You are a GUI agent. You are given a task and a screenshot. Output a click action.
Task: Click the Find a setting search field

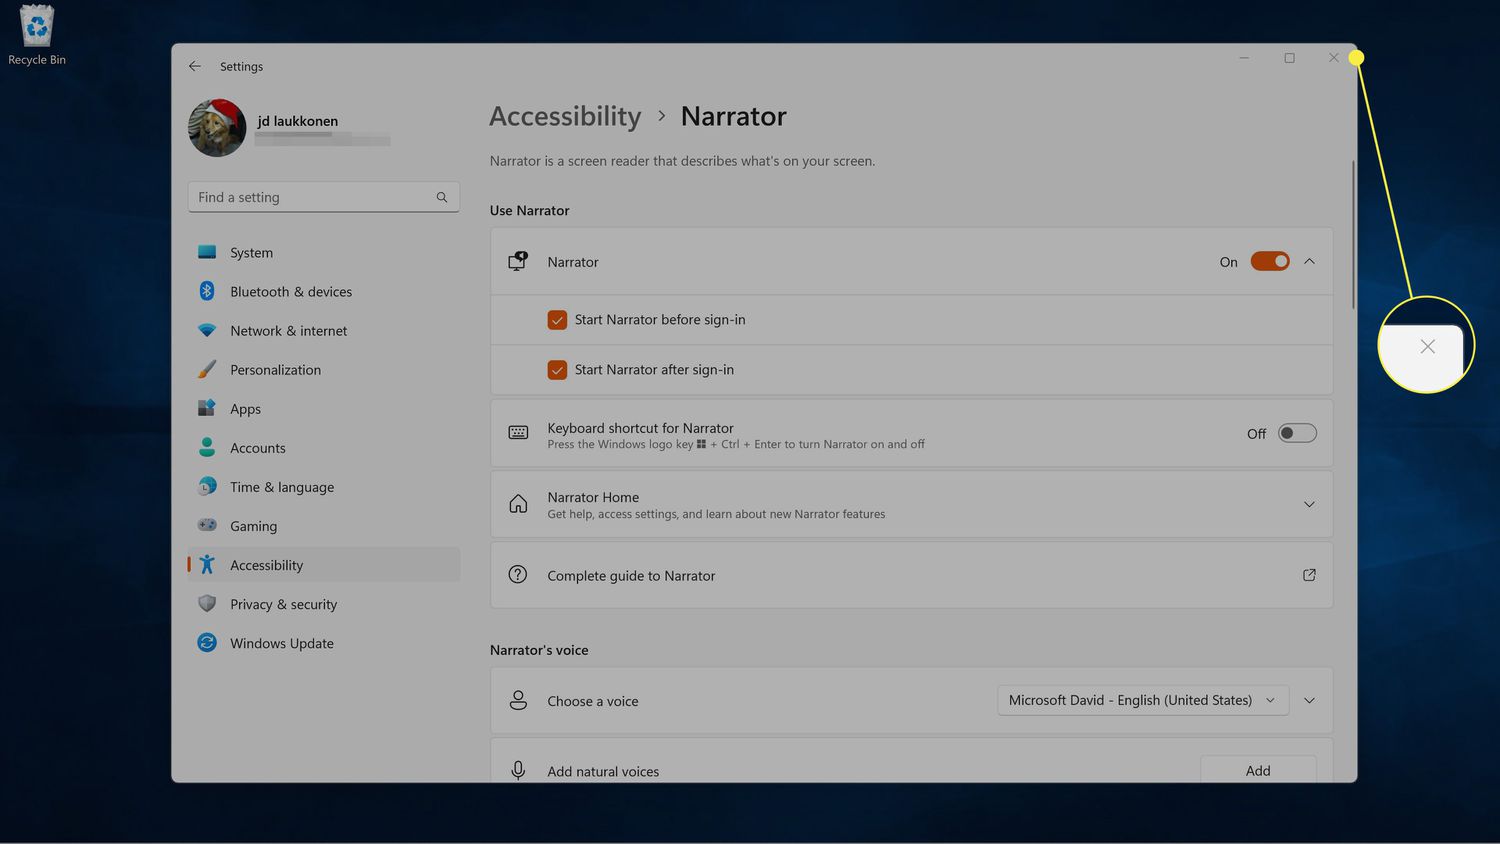tap(324, 197)
